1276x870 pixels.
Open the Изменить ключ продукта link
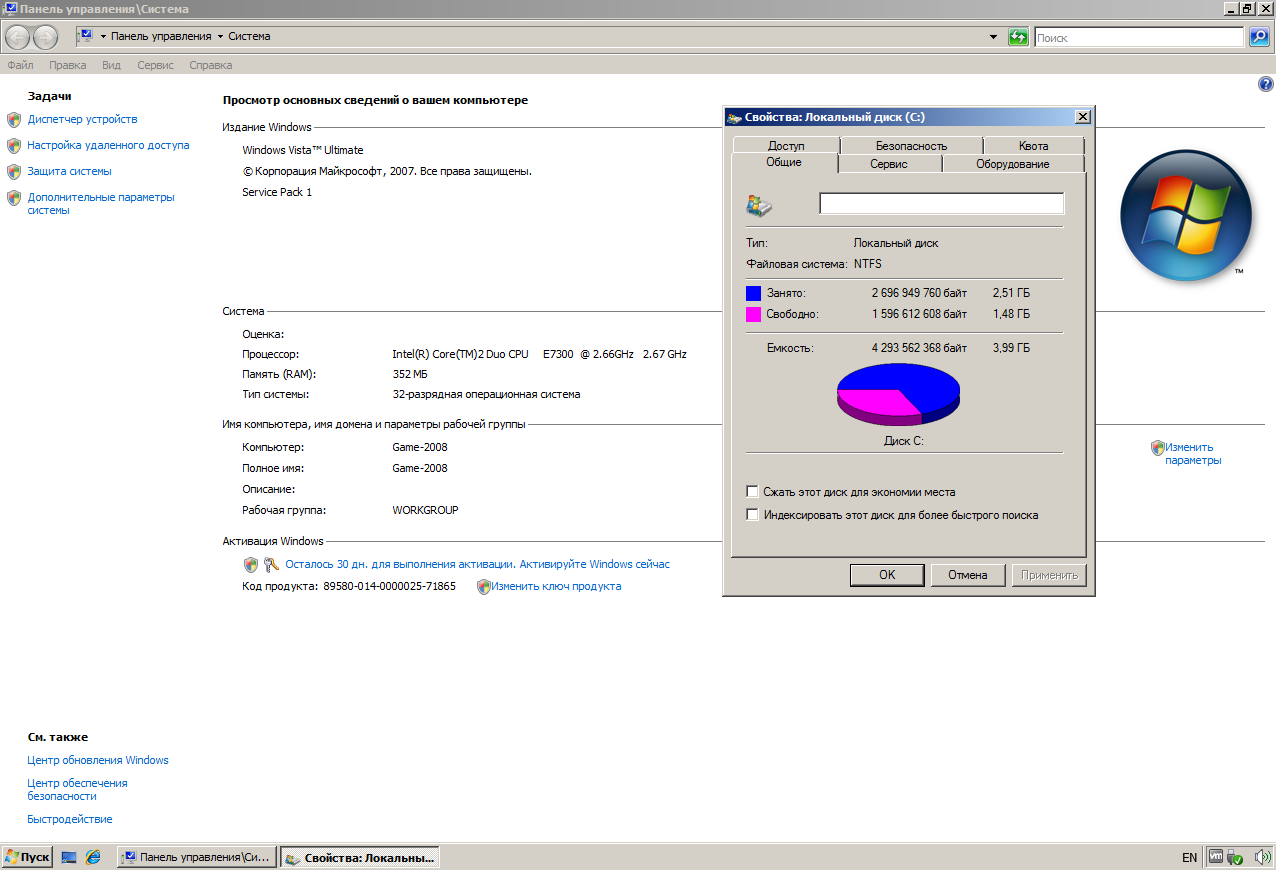(x=555, y=587)
